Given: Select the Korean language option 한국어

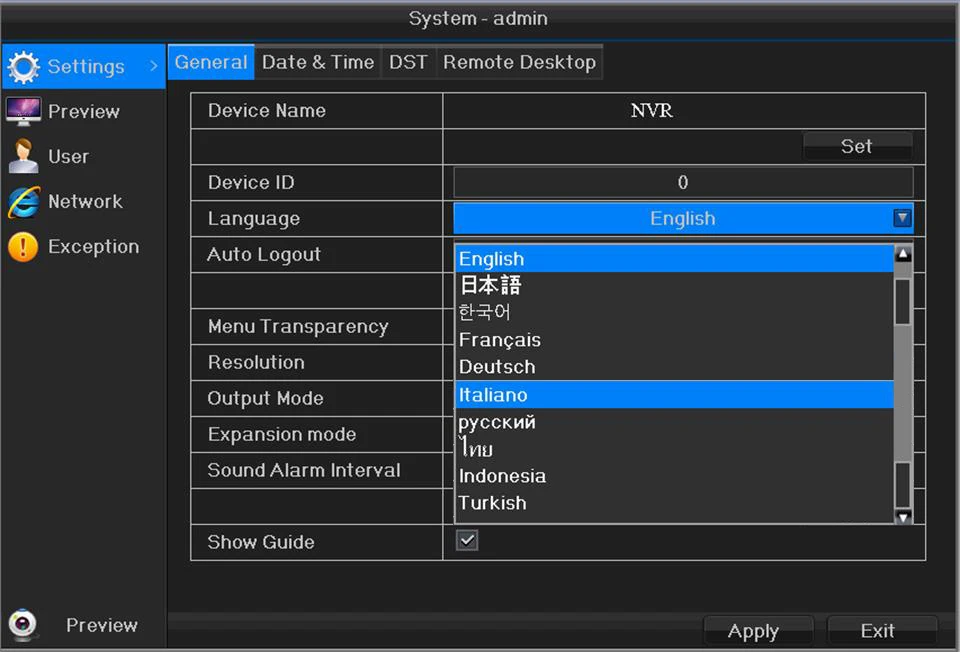Looking at the screenshot, I should 674,312.
